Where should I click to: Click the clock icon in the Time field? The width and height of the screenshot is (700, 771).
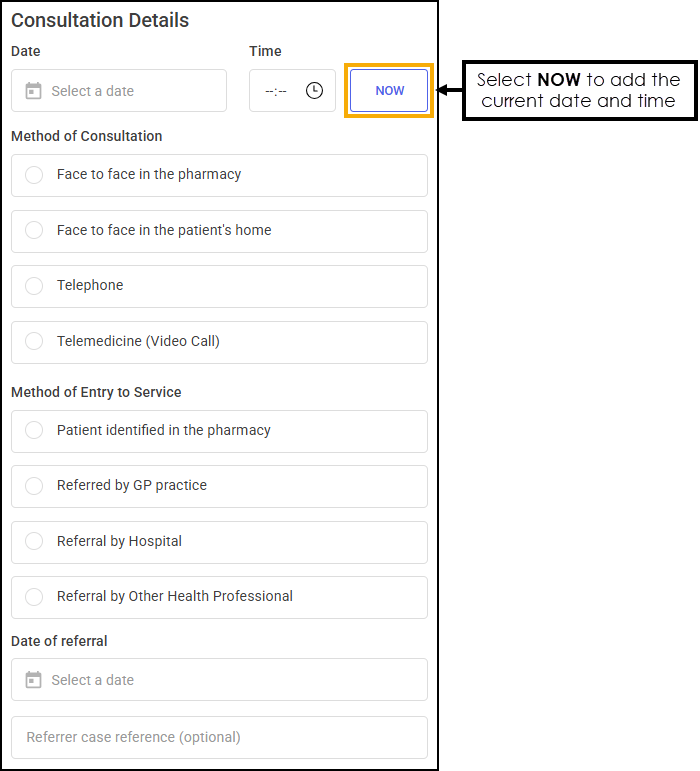coord(314,90)
